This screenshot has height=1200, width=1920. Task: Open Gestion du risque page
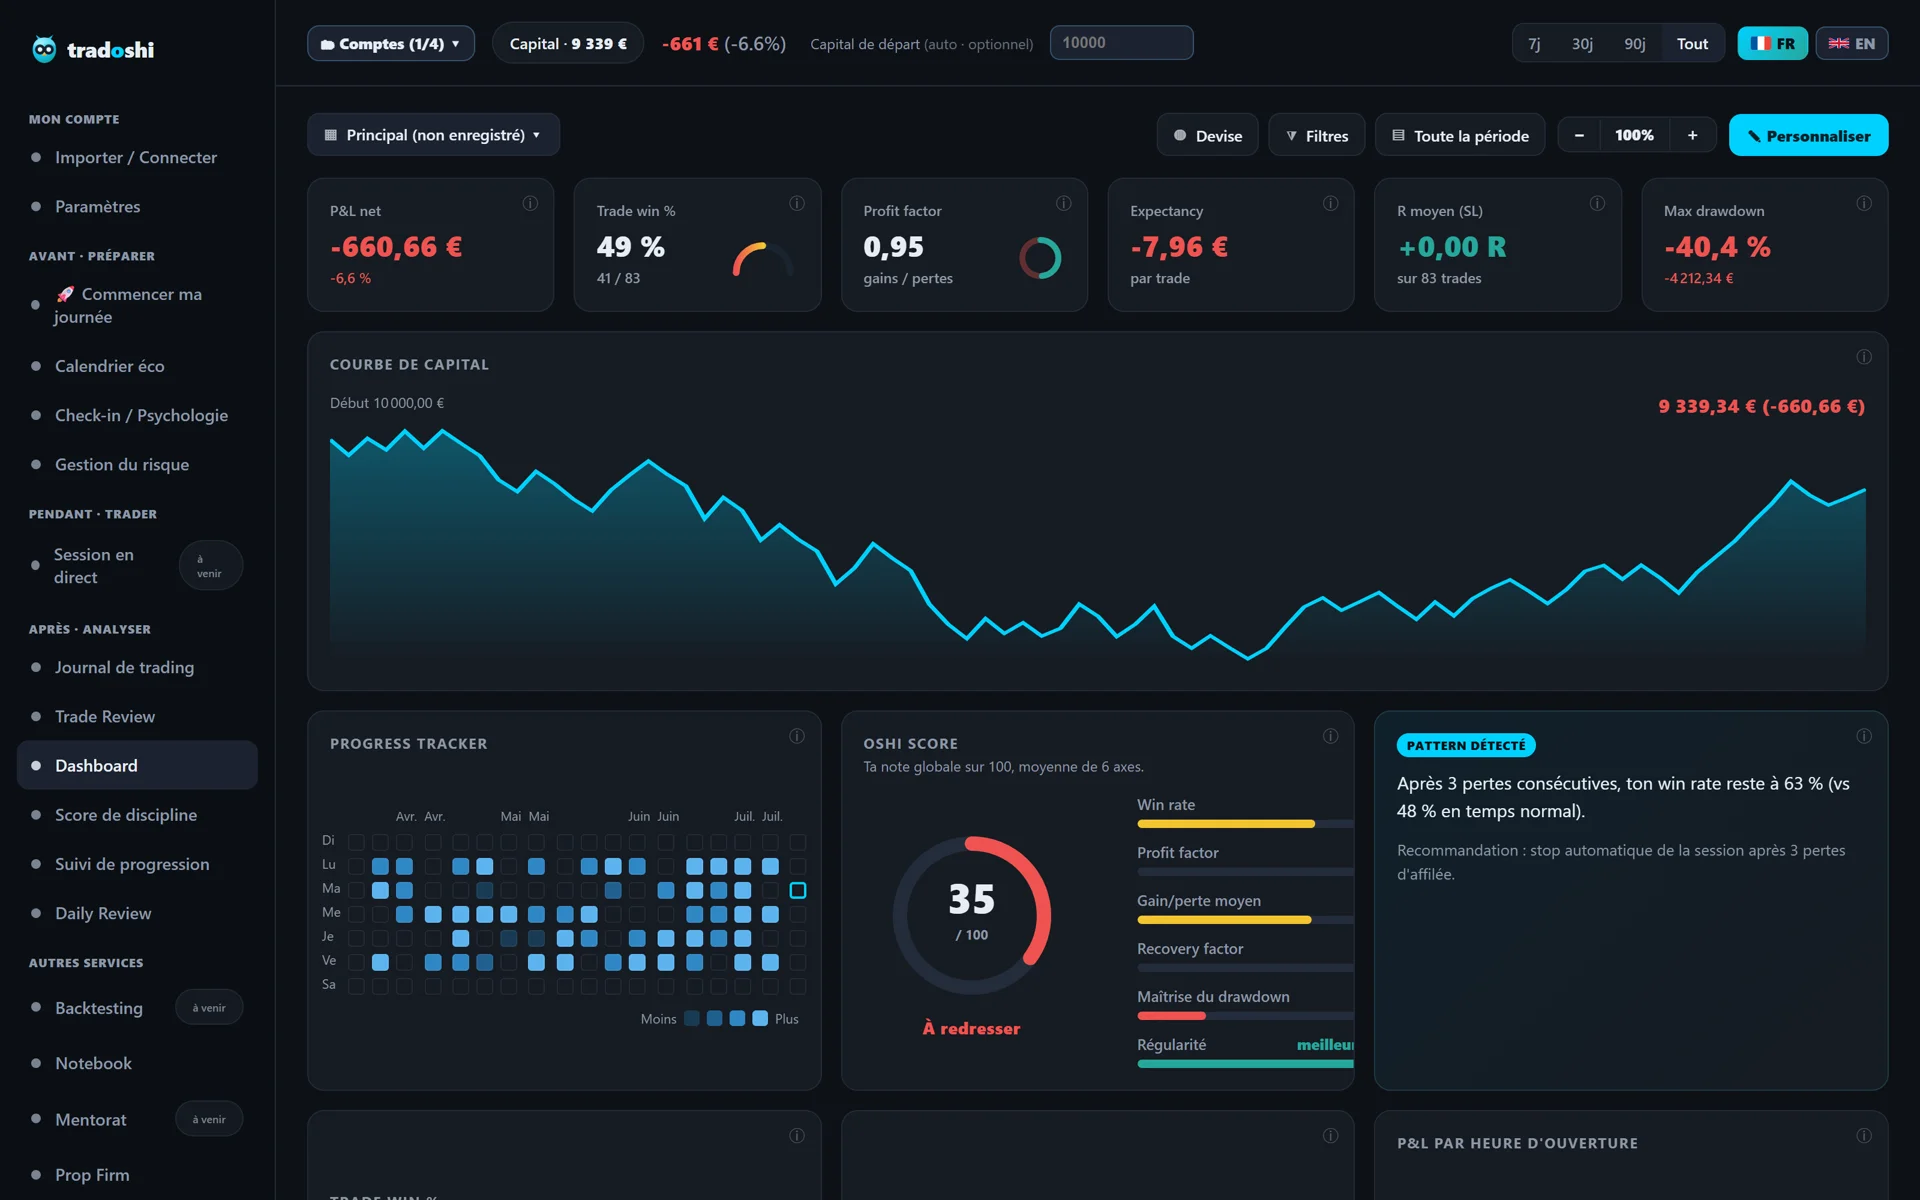click(x=137, y=464)
